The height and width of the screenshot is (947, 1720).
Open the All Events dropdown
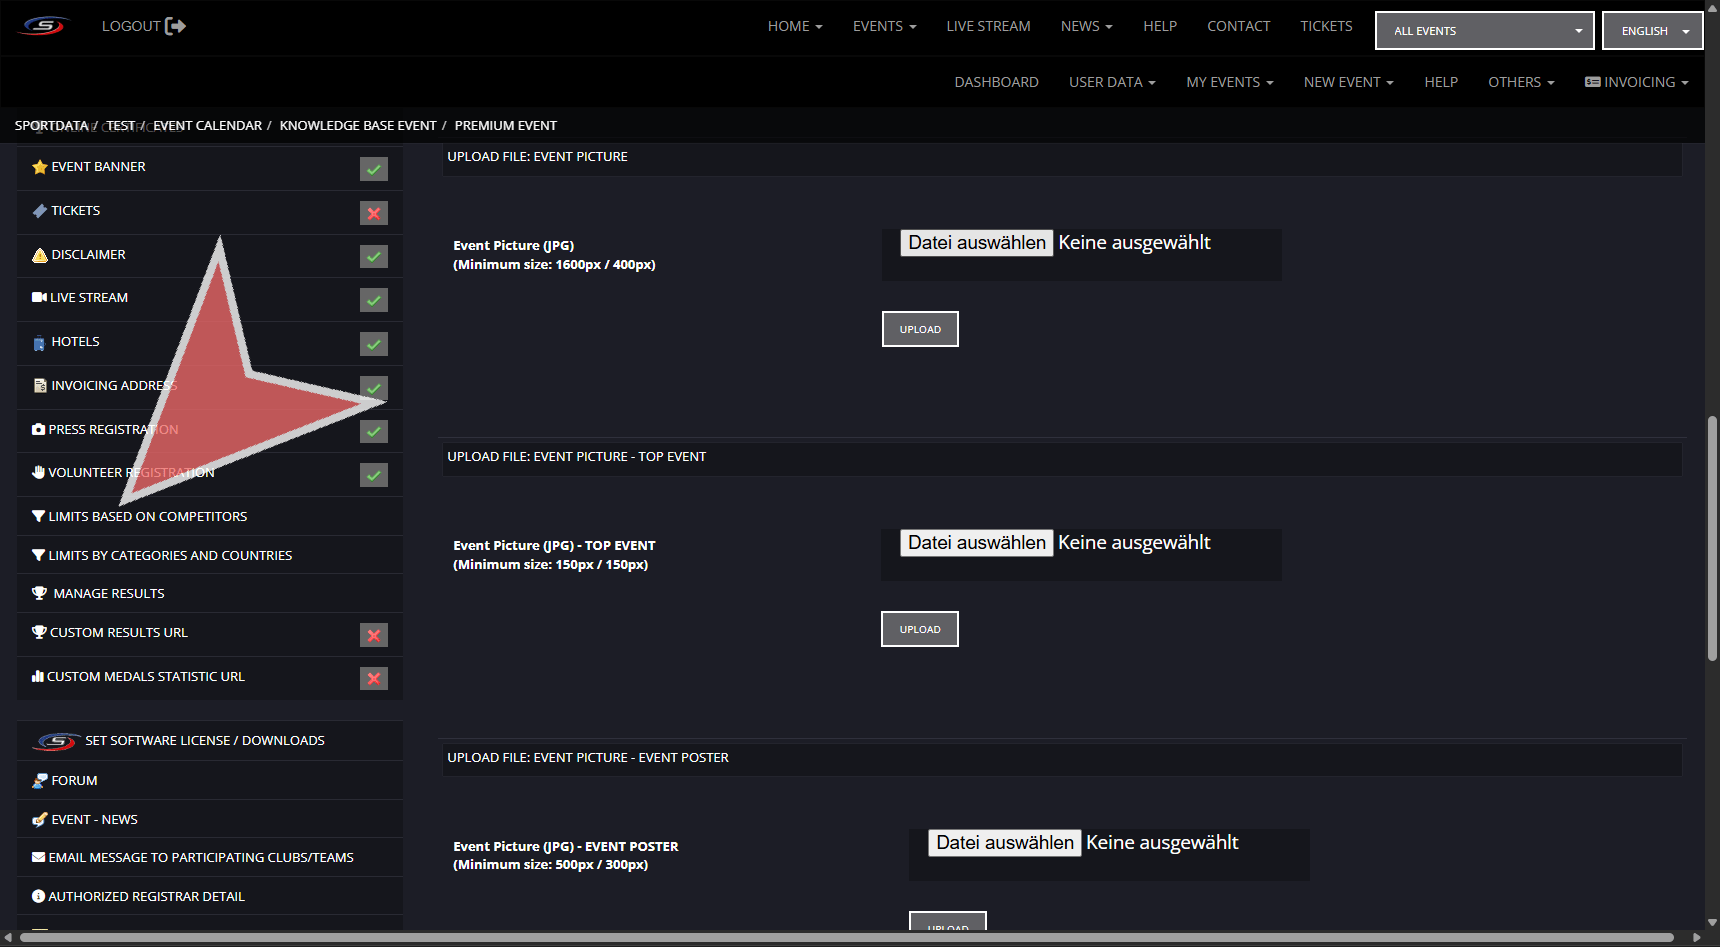(x=1484, y=31)
